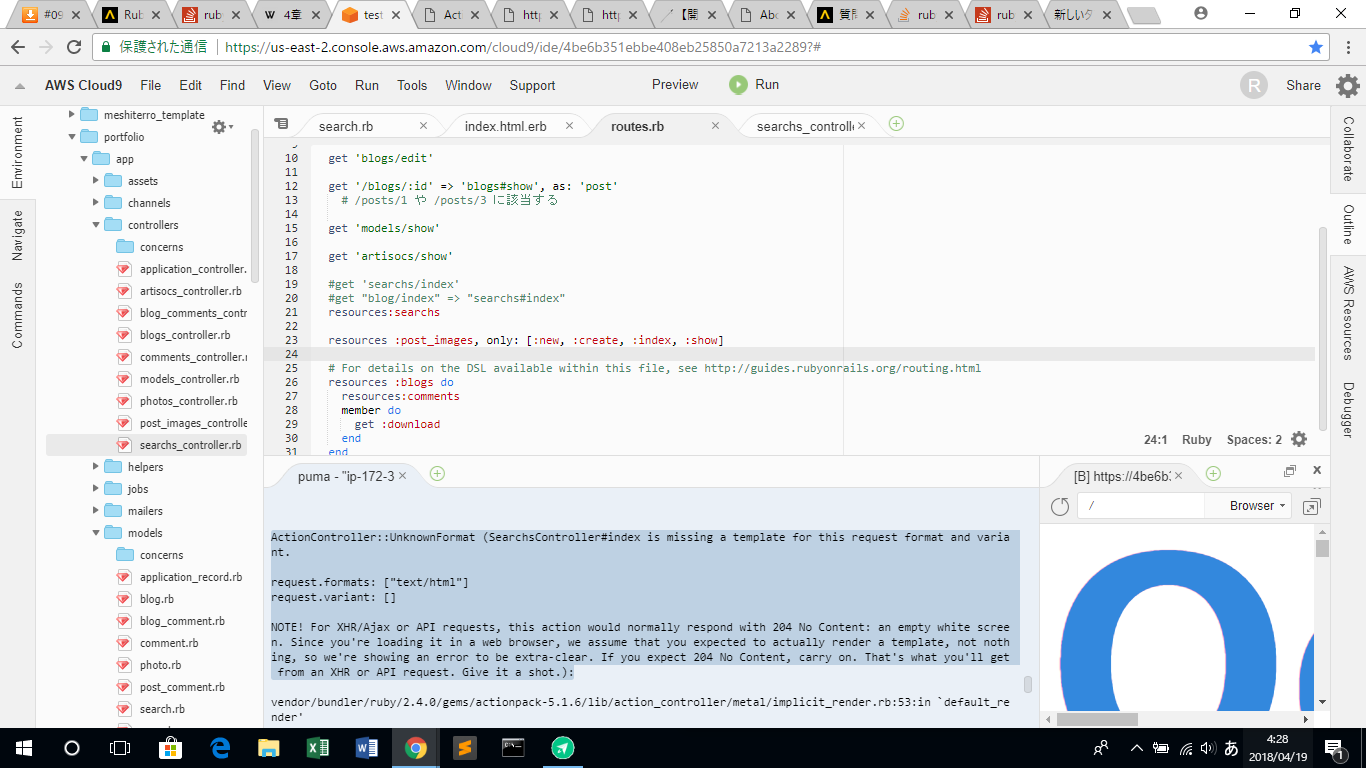Maximize the preview pane
This screenshot has height=768, width=1366.
1290,471
